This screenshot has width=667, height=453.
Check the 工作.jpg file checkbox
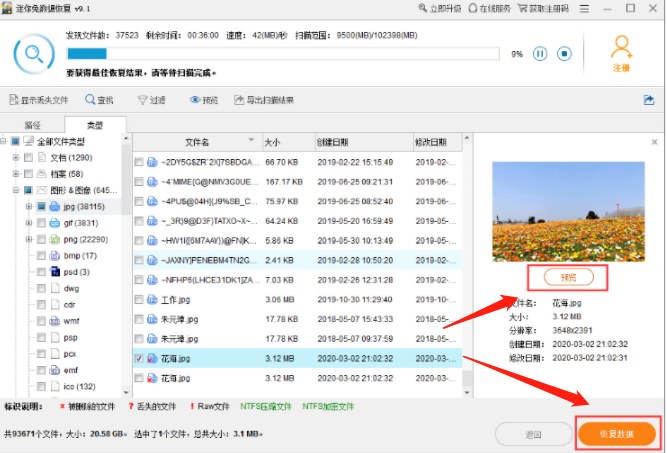click(139, 299)
